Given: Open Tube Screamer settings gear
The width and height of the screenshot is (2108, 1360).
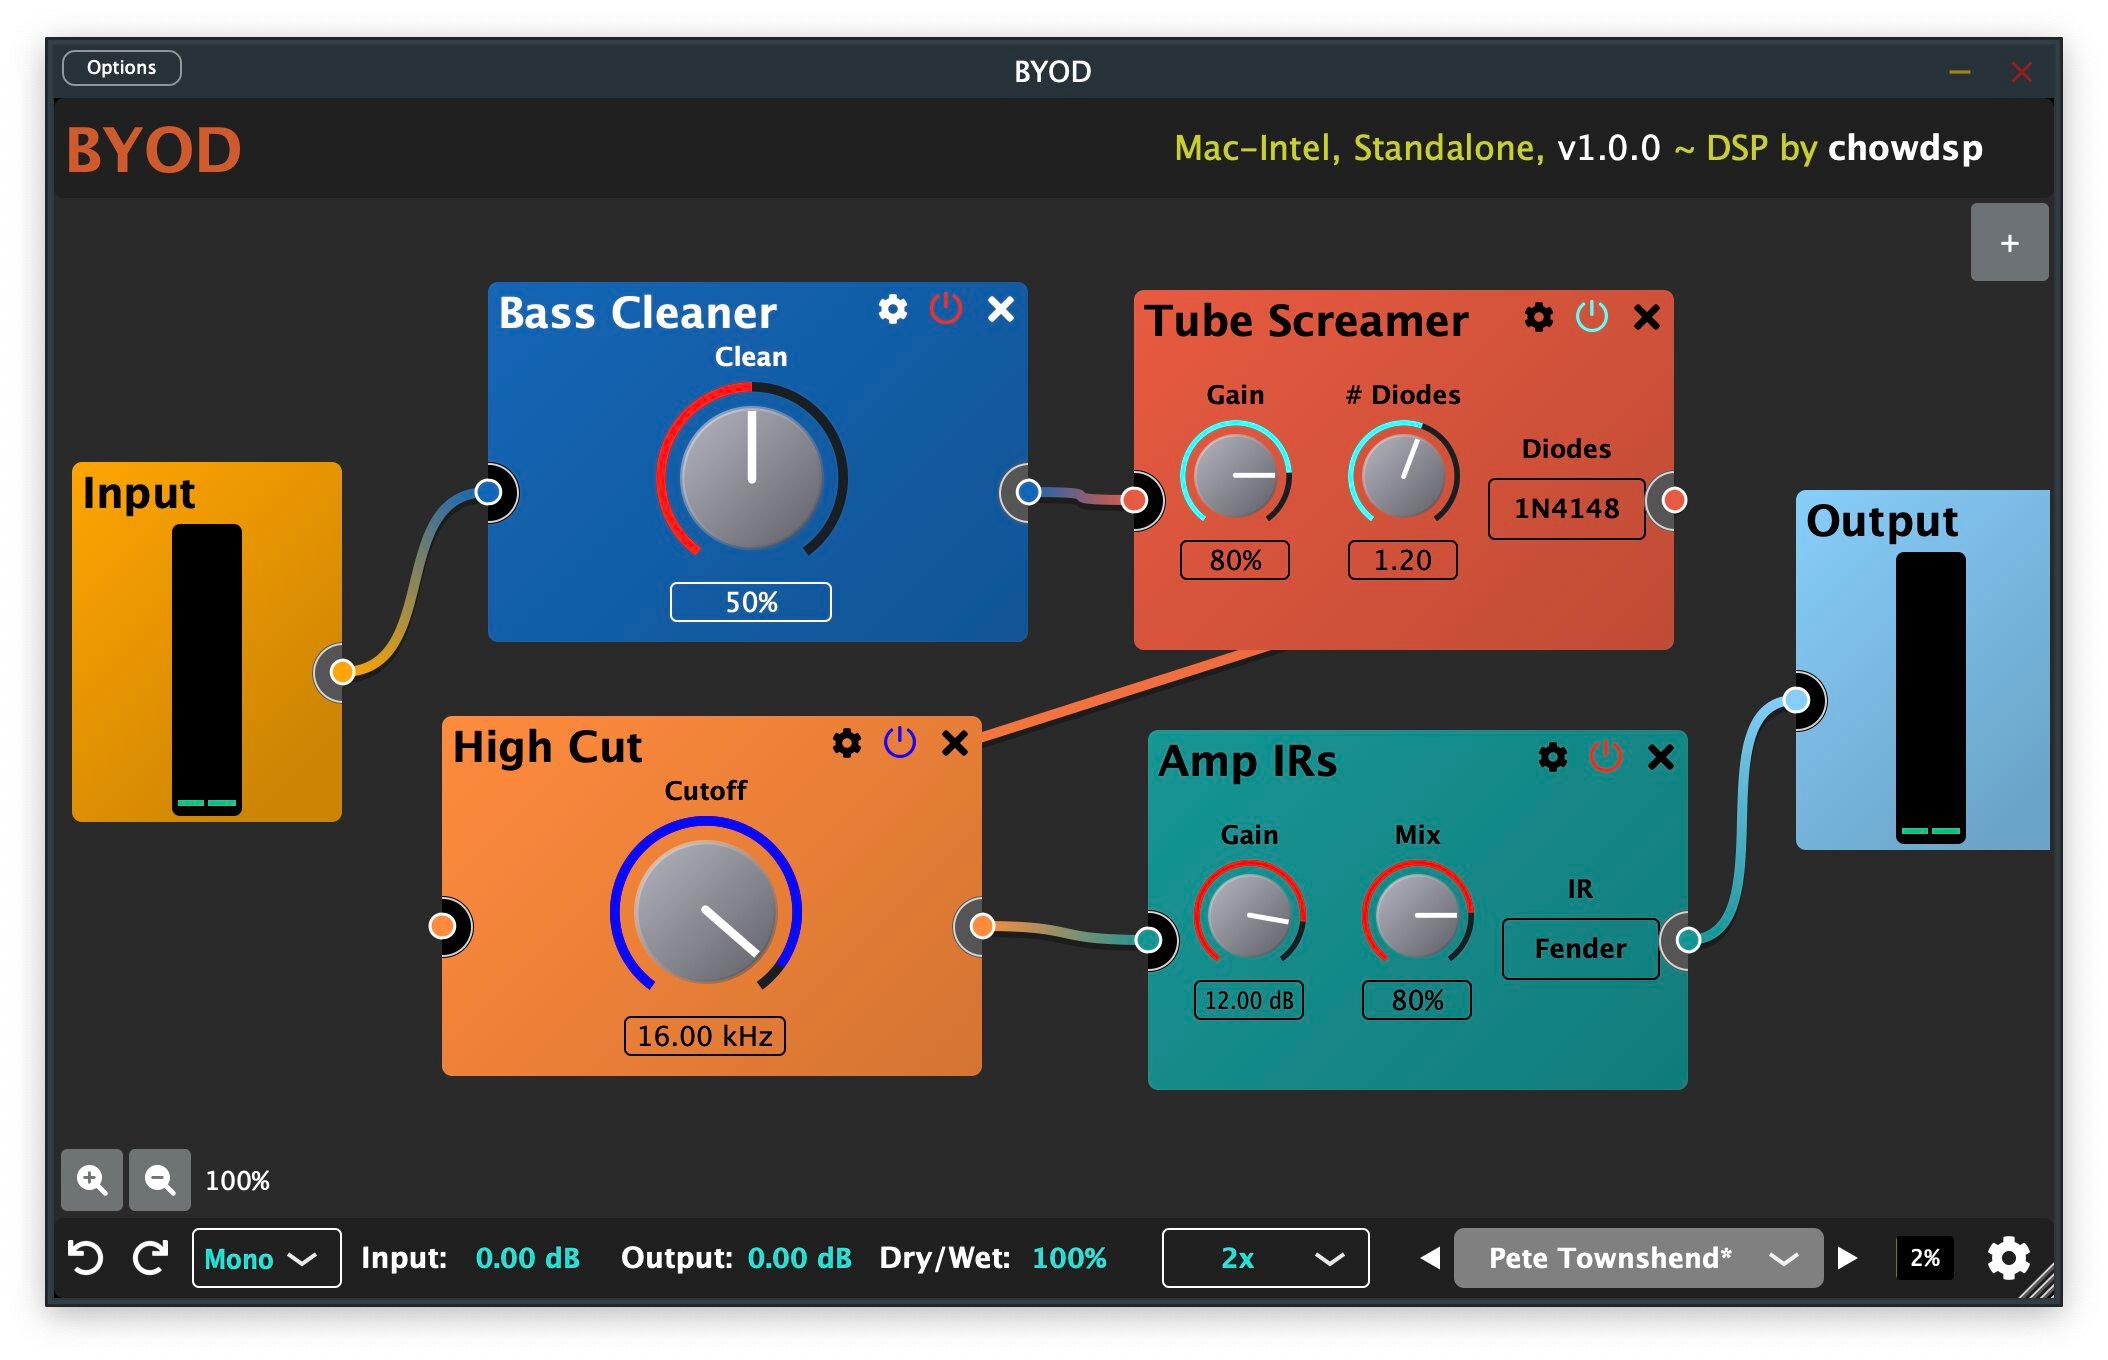Looking at the screenshot, I should (x=1539, y=318).
